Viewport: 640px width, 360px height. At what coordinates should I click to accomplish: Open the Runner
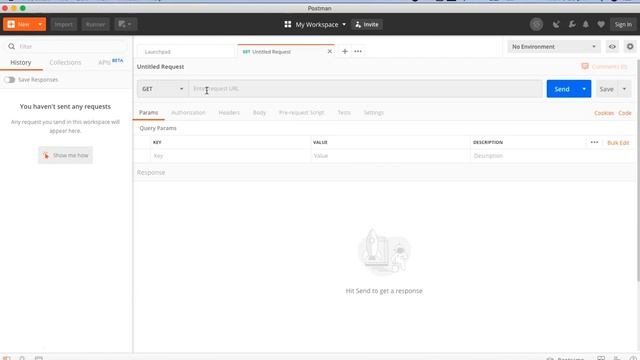[96, 24]
